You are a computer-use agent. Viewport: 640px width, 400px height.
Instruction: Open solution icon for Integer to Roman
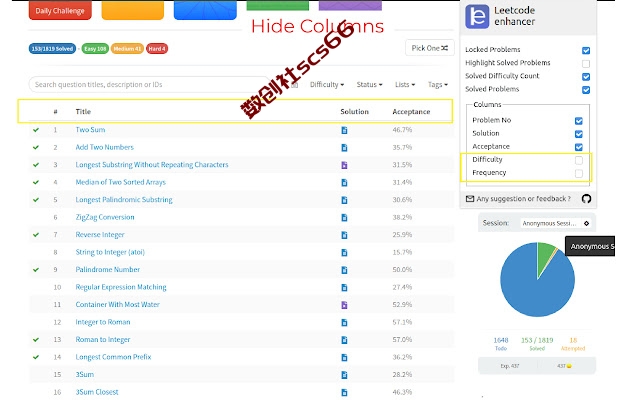pos(344,322)
